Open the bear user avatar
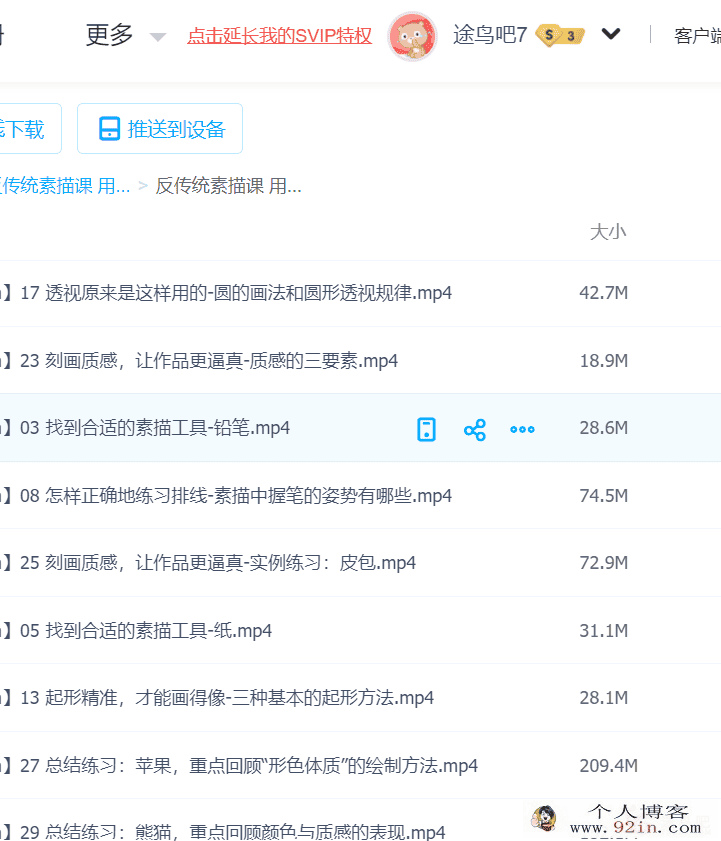Image resolution: width=721 pixels, height=841 pixels. click(412, 36)
